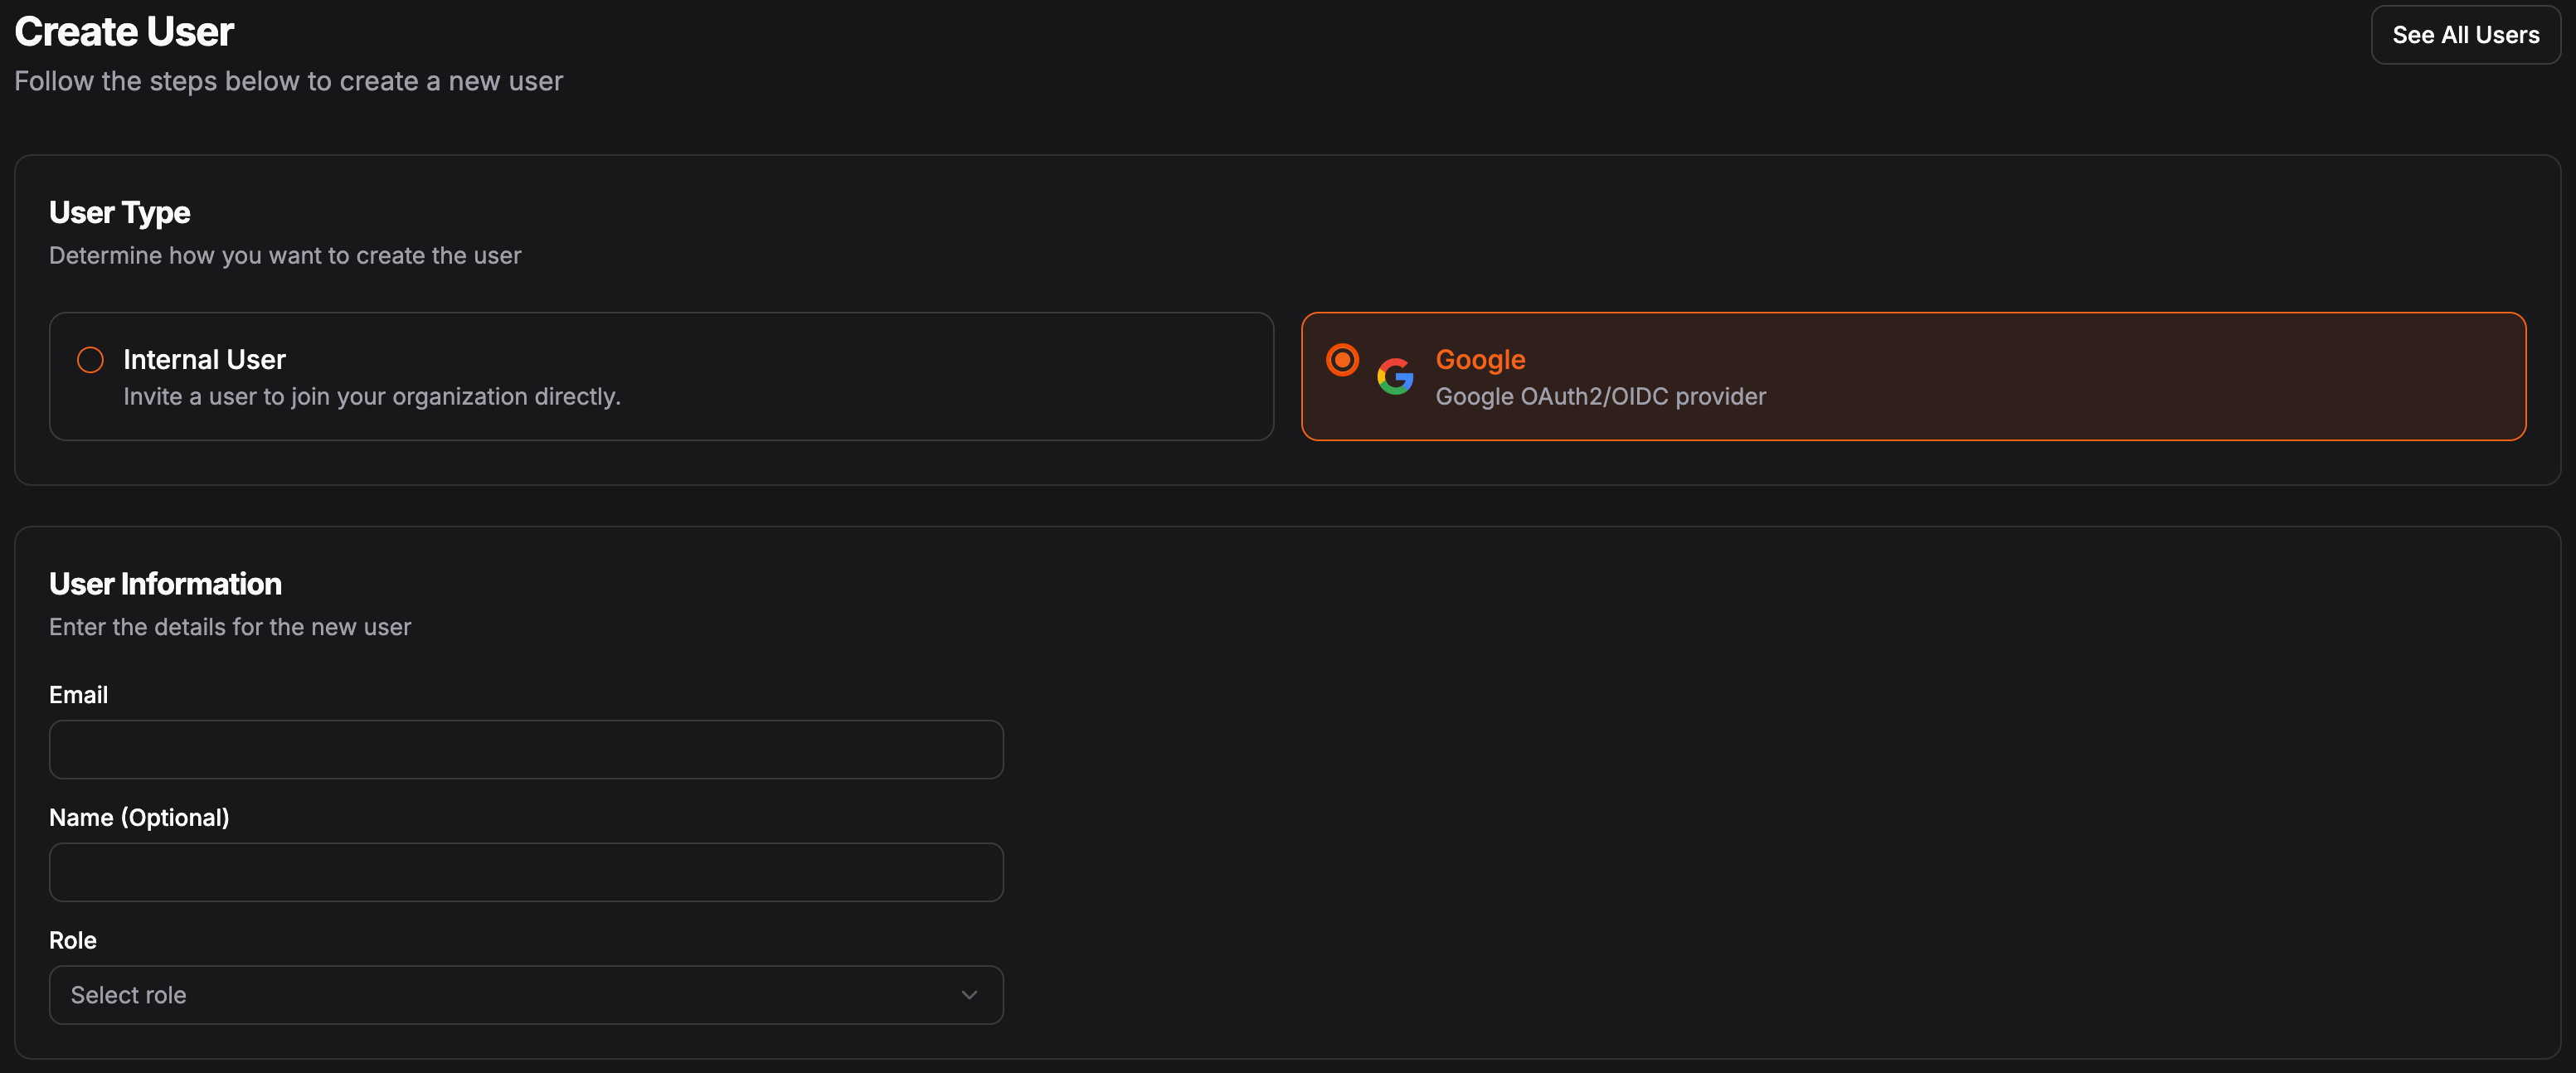Focus the Name (Optional) input field

[x=526, y=872]
